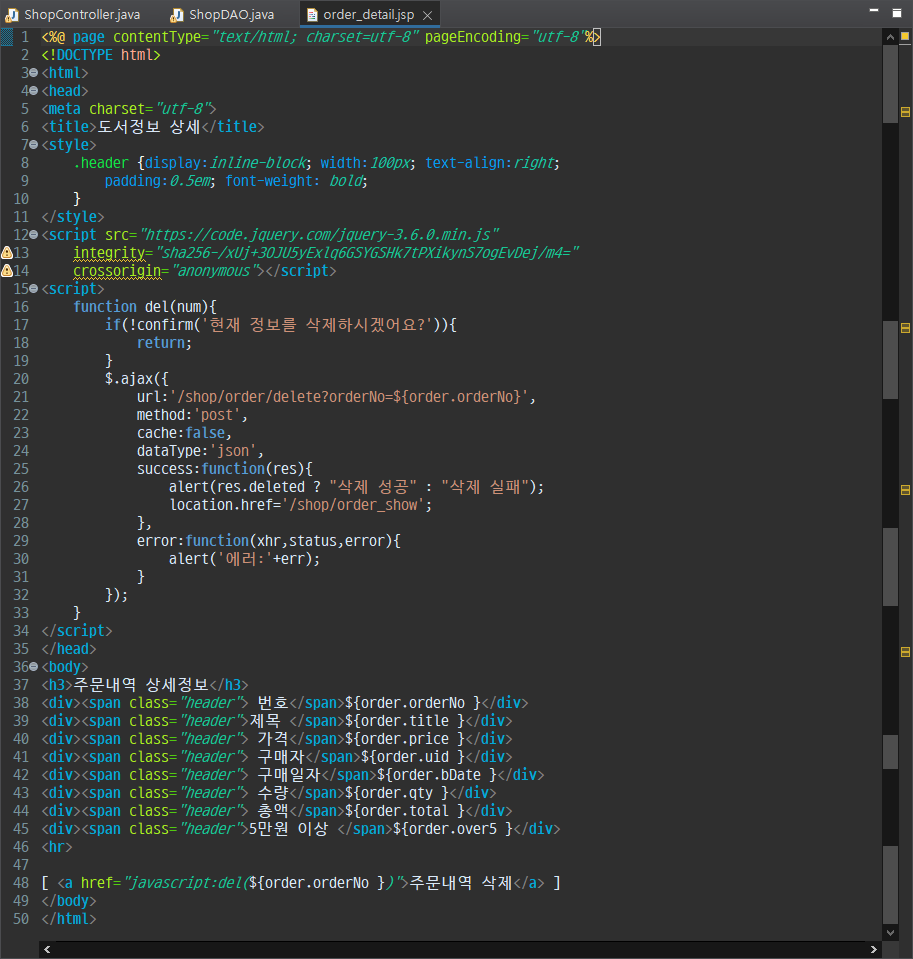Click the 'crossorigin' underlined attribute
The height and width of the screenshot is (959, 913).
[117, 270]
